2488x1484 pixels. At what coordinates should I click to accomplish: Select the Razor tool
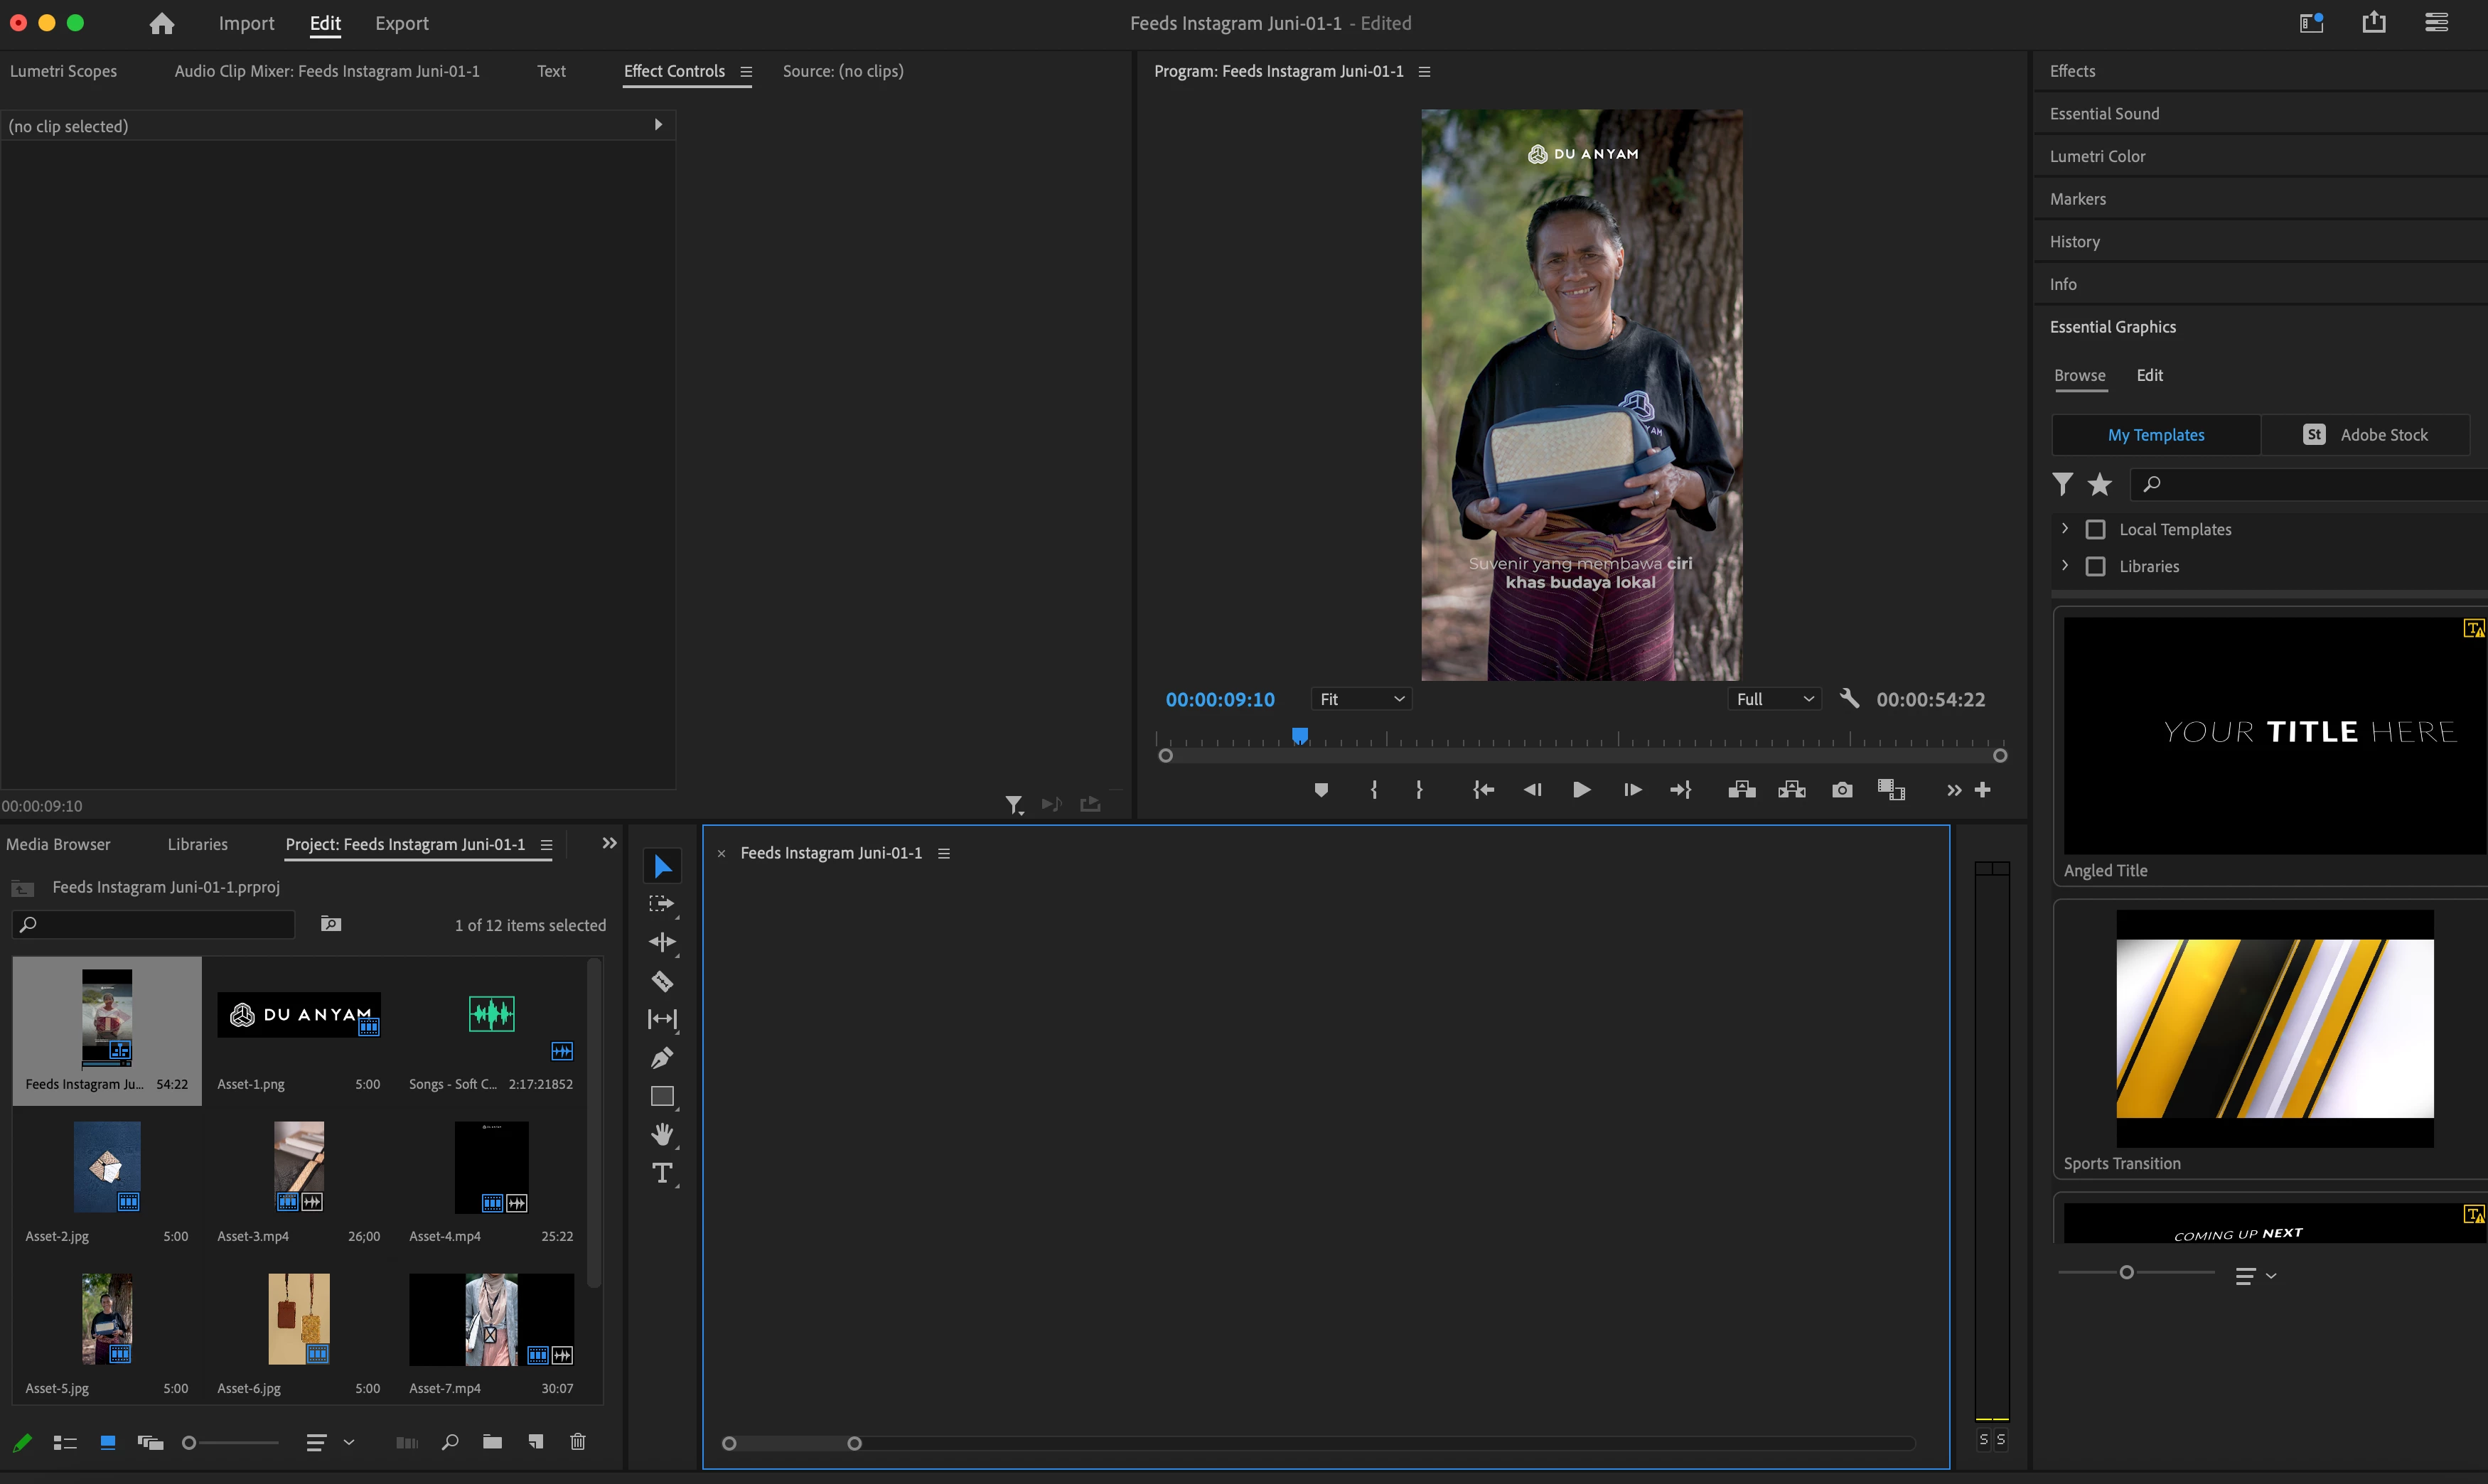662,981
